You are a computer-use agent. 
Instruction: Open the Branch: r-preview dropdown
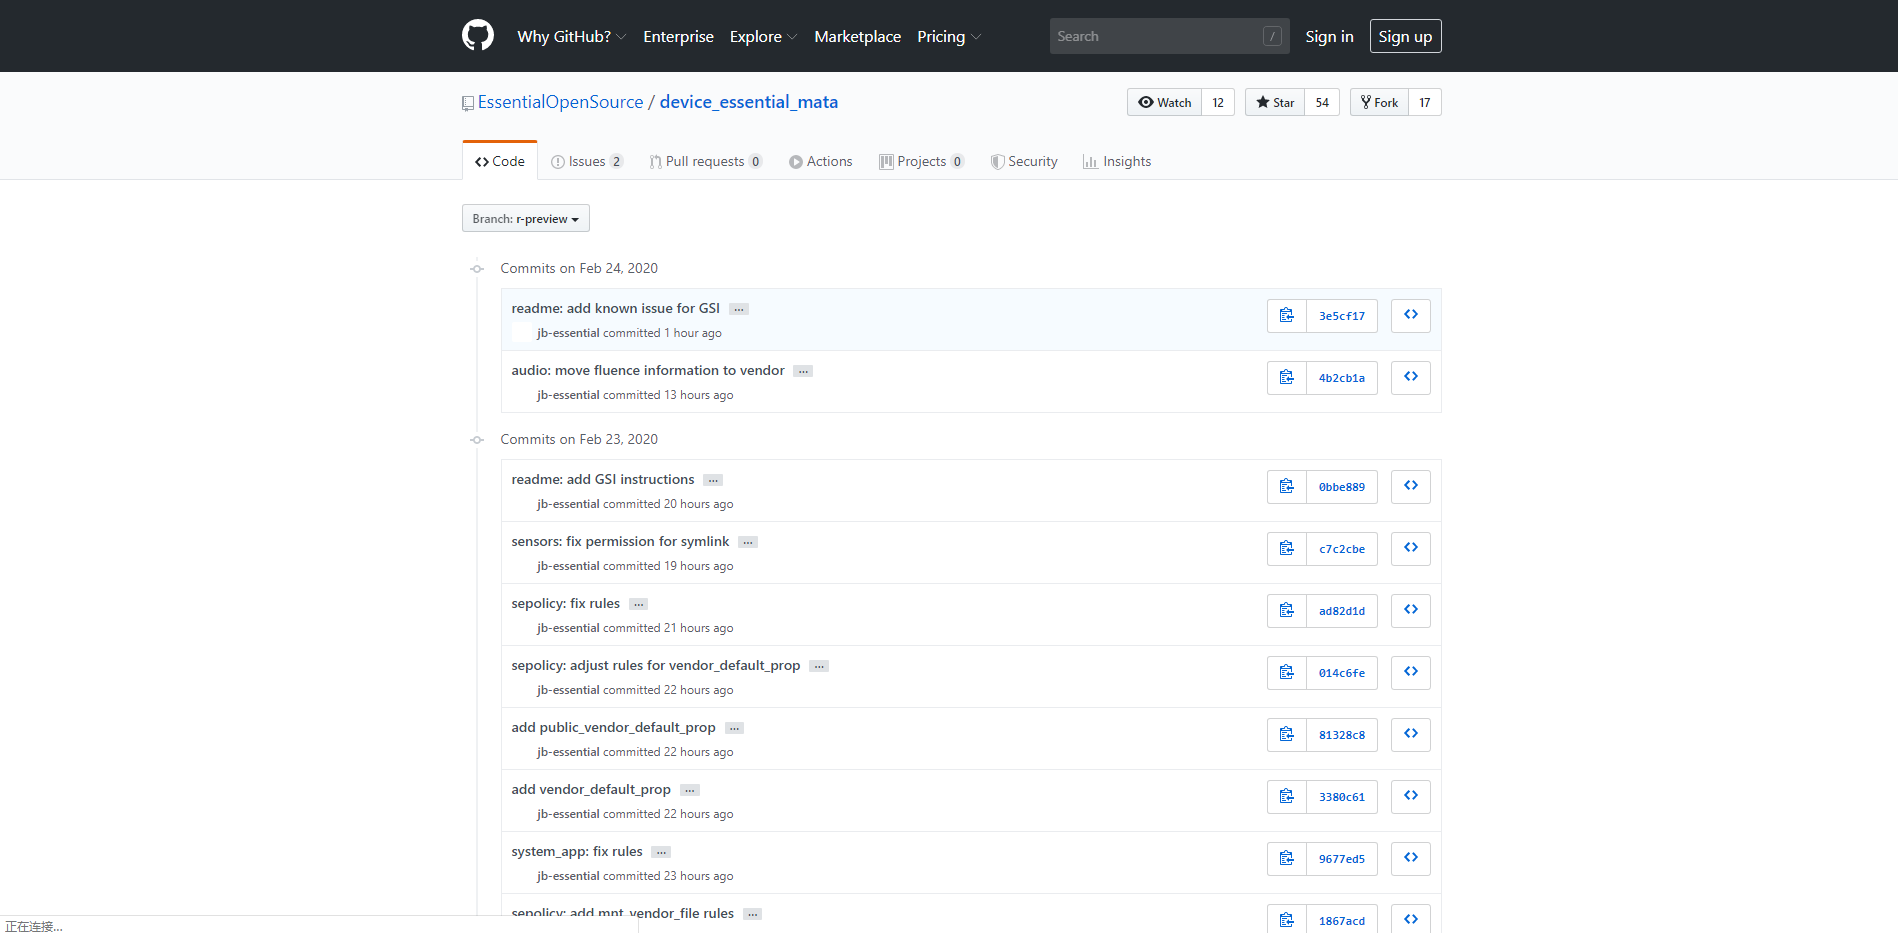click(525, 219)
